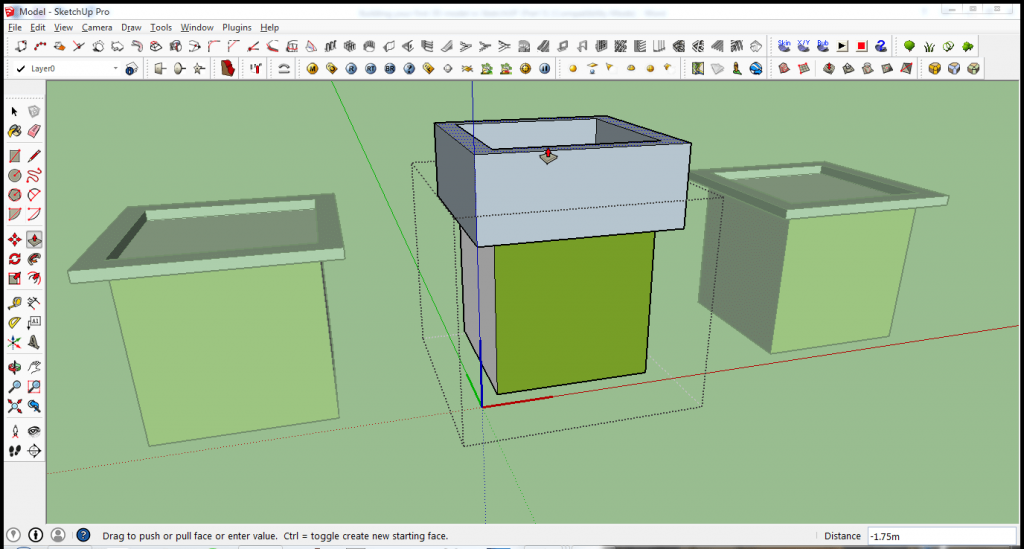Select the Tape Measure tool
Screen dimensions: 1024x549
click(14, 303)
